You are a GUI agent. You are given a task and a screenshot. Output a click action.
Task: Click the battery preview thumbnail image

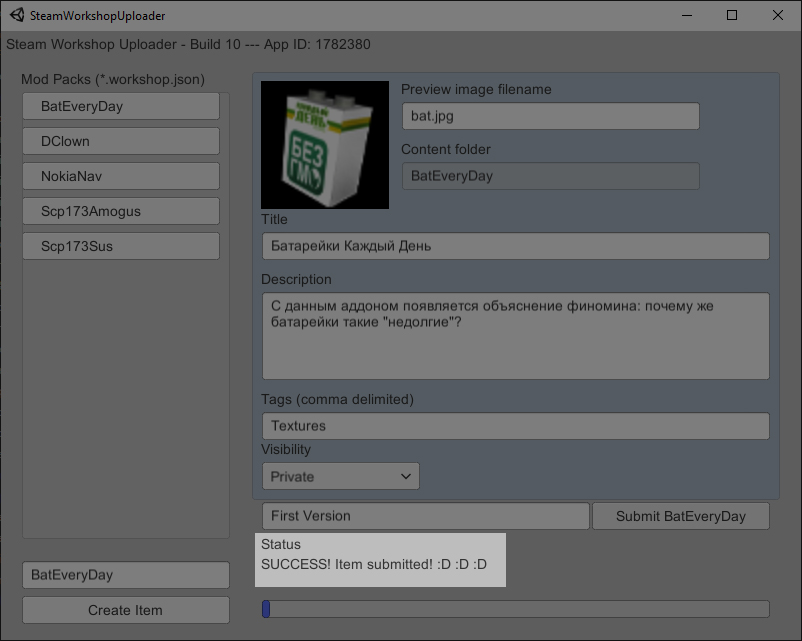tap(325, 145)
